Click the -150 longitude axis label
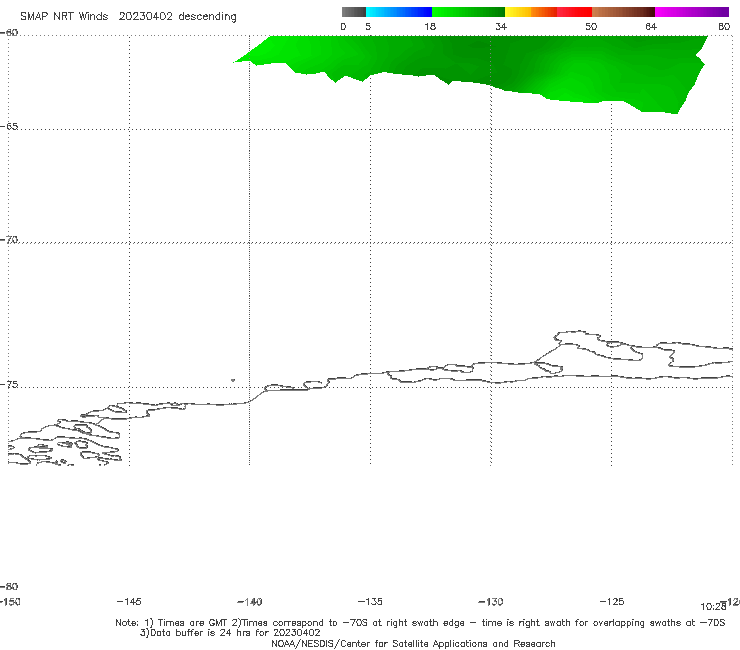The width and height of the screenshot is (740, 650). 10,602
